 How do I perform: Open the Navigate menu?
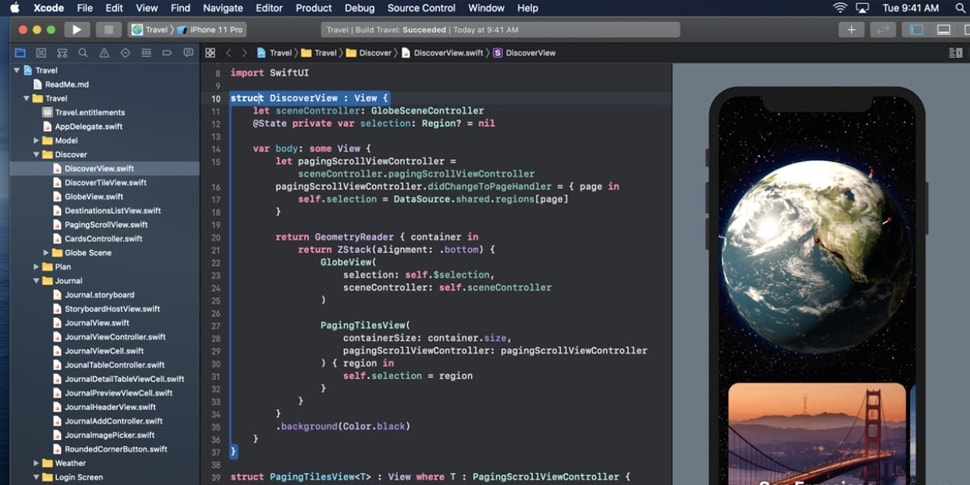click(223, 8)
